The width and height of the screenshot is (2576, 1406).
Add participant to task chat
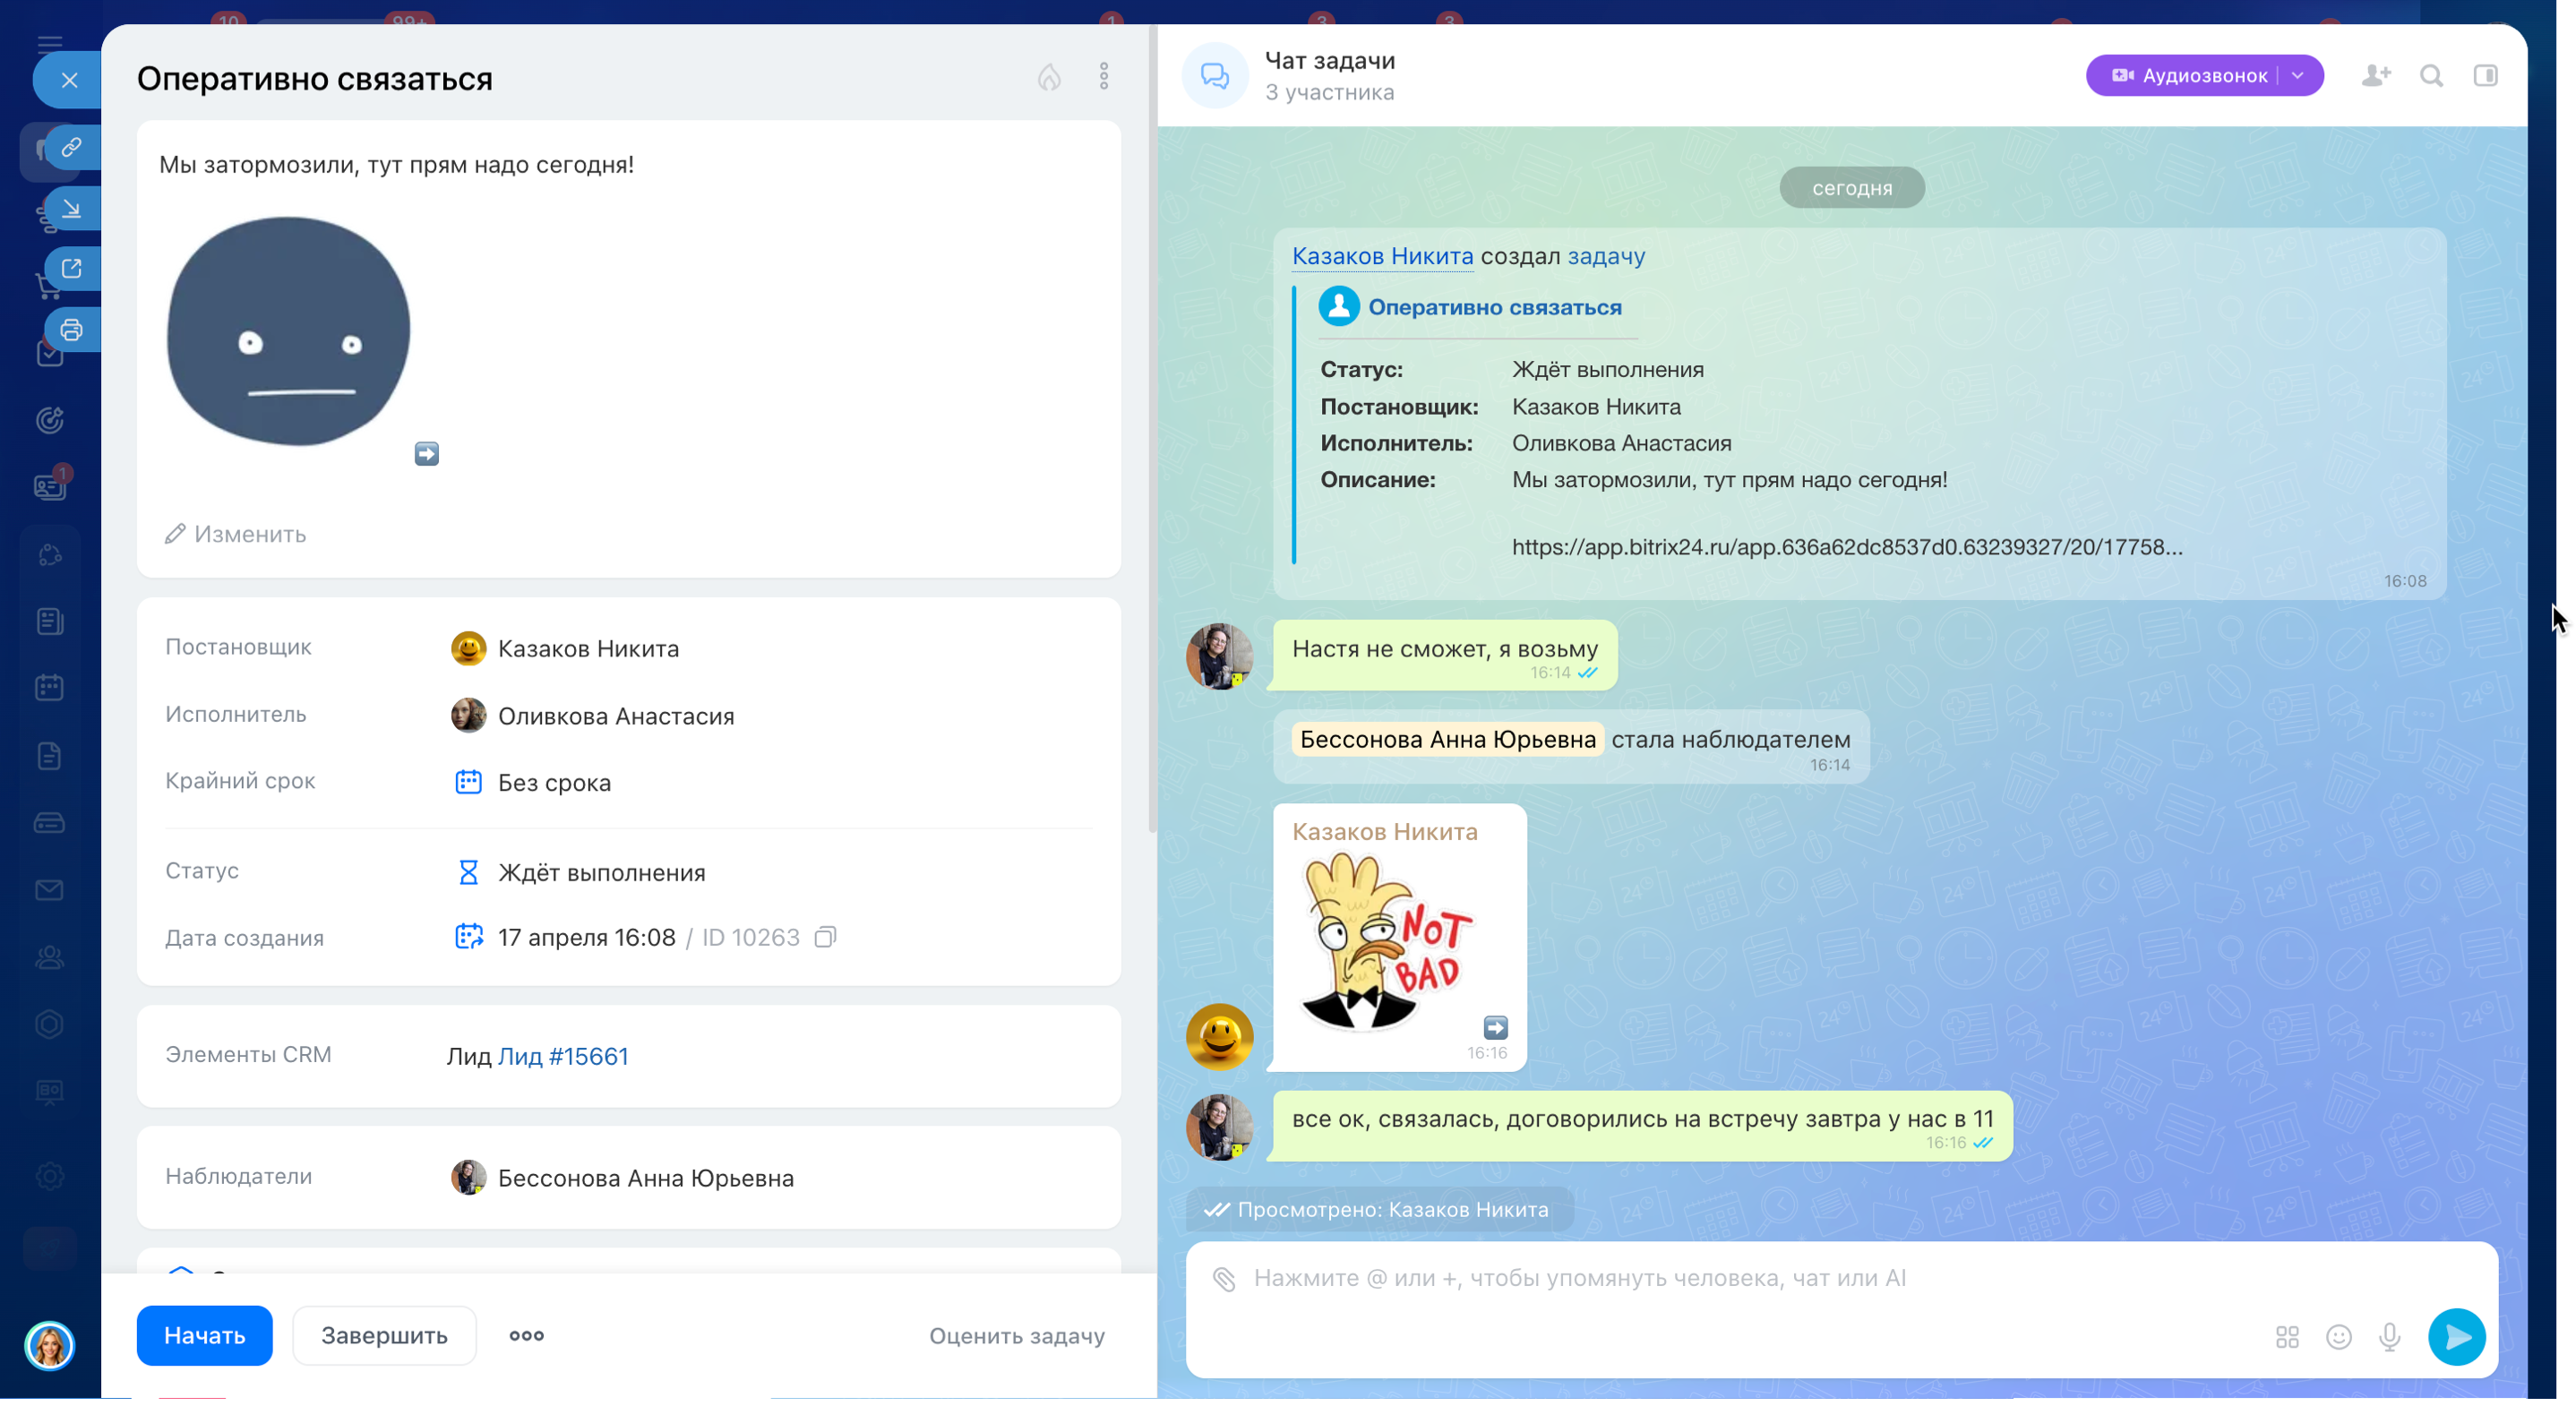click(x=2375, y=76)
